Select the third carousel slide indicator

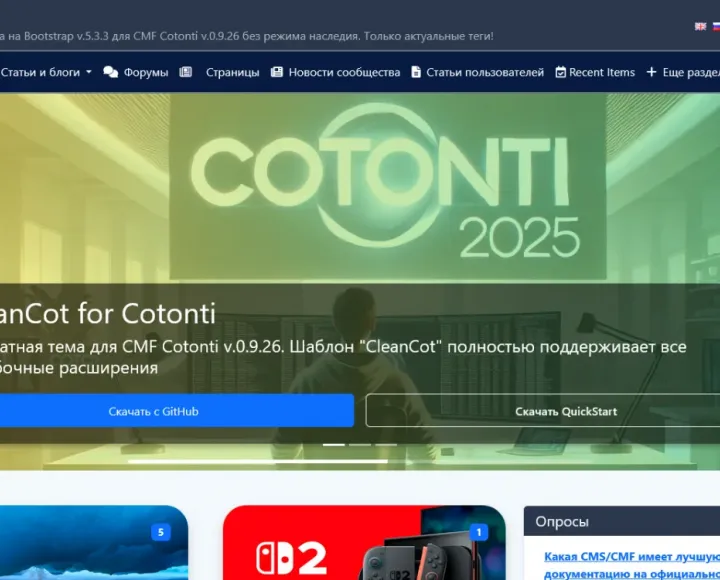click(x=386, y=445)
